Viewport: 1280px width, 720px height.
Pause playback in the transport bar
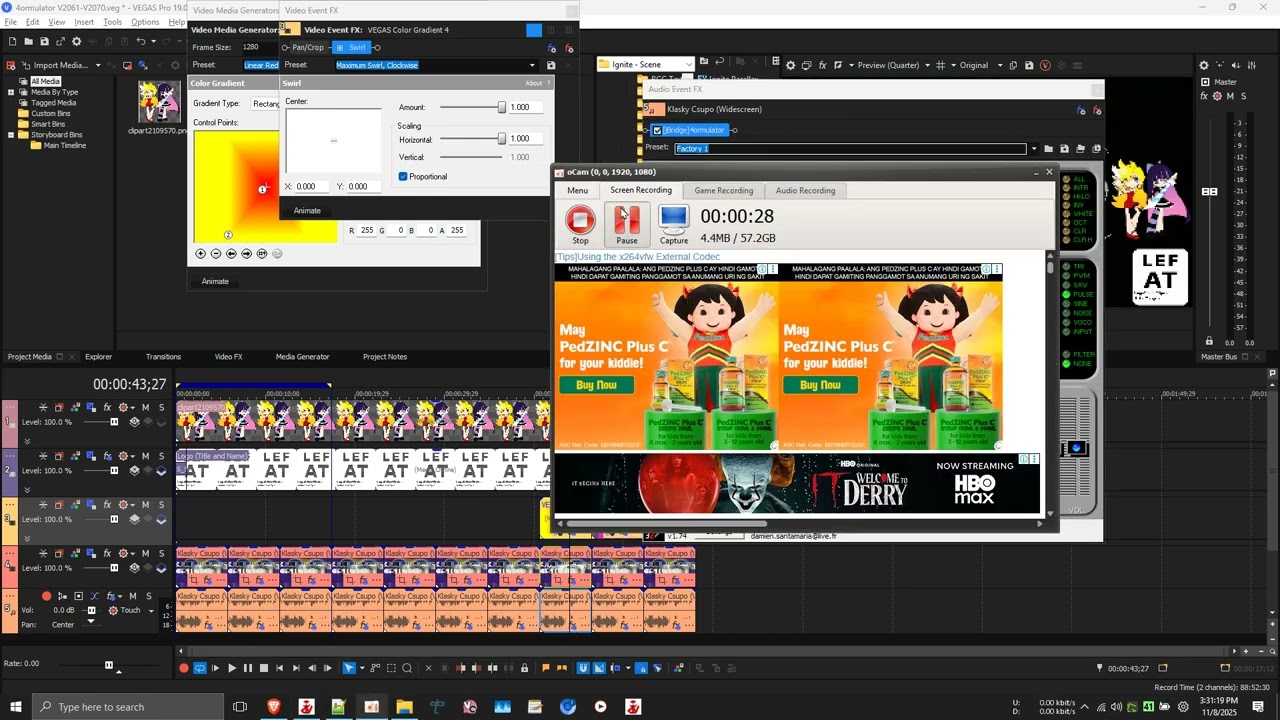[x=247, y=668]
